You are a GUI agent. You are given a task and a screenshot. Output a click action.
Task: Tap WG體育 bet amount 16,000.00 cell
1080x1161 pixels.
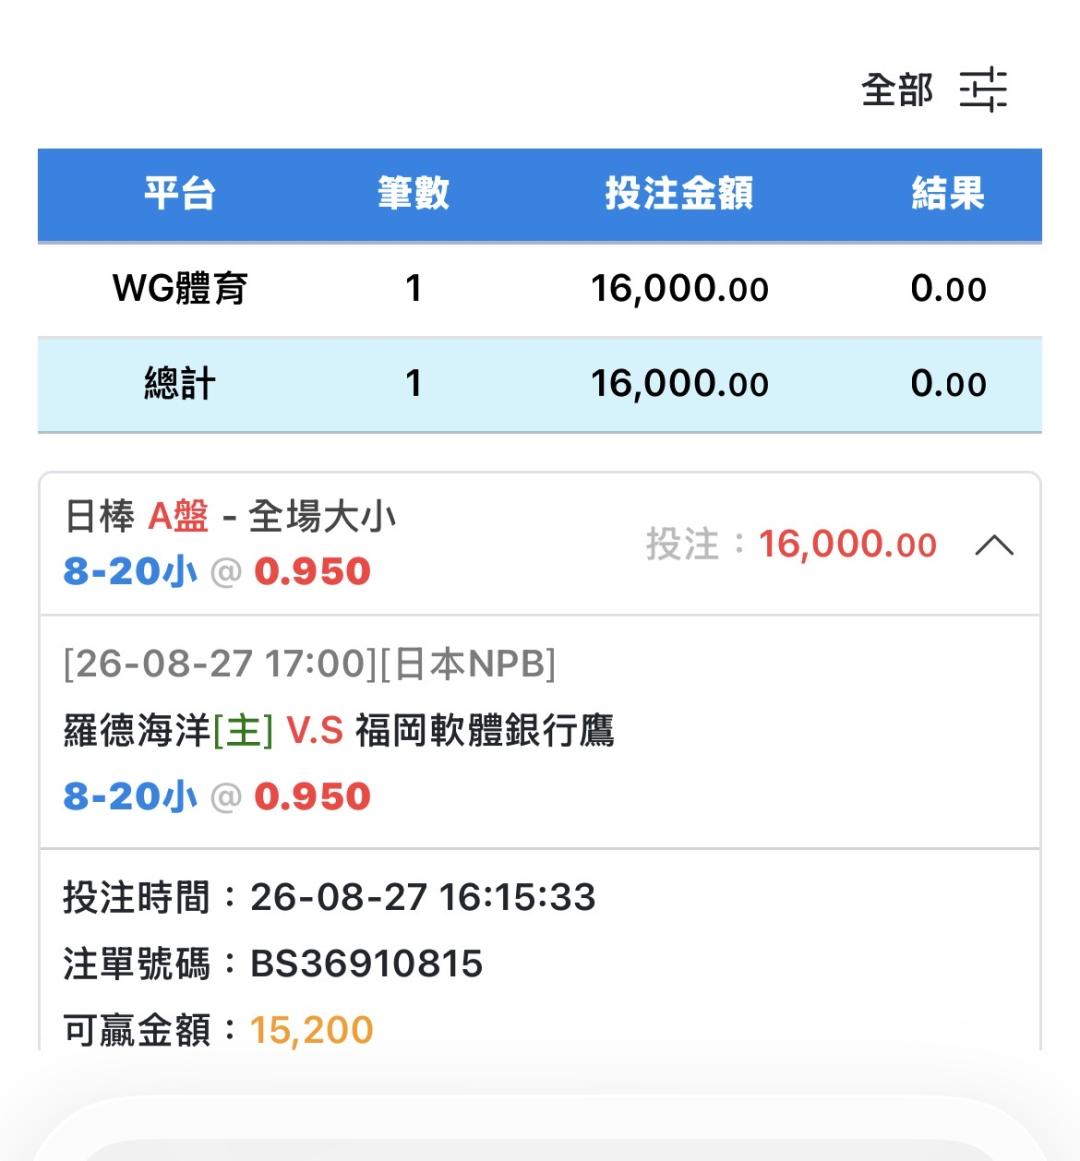tap(679, 289)
